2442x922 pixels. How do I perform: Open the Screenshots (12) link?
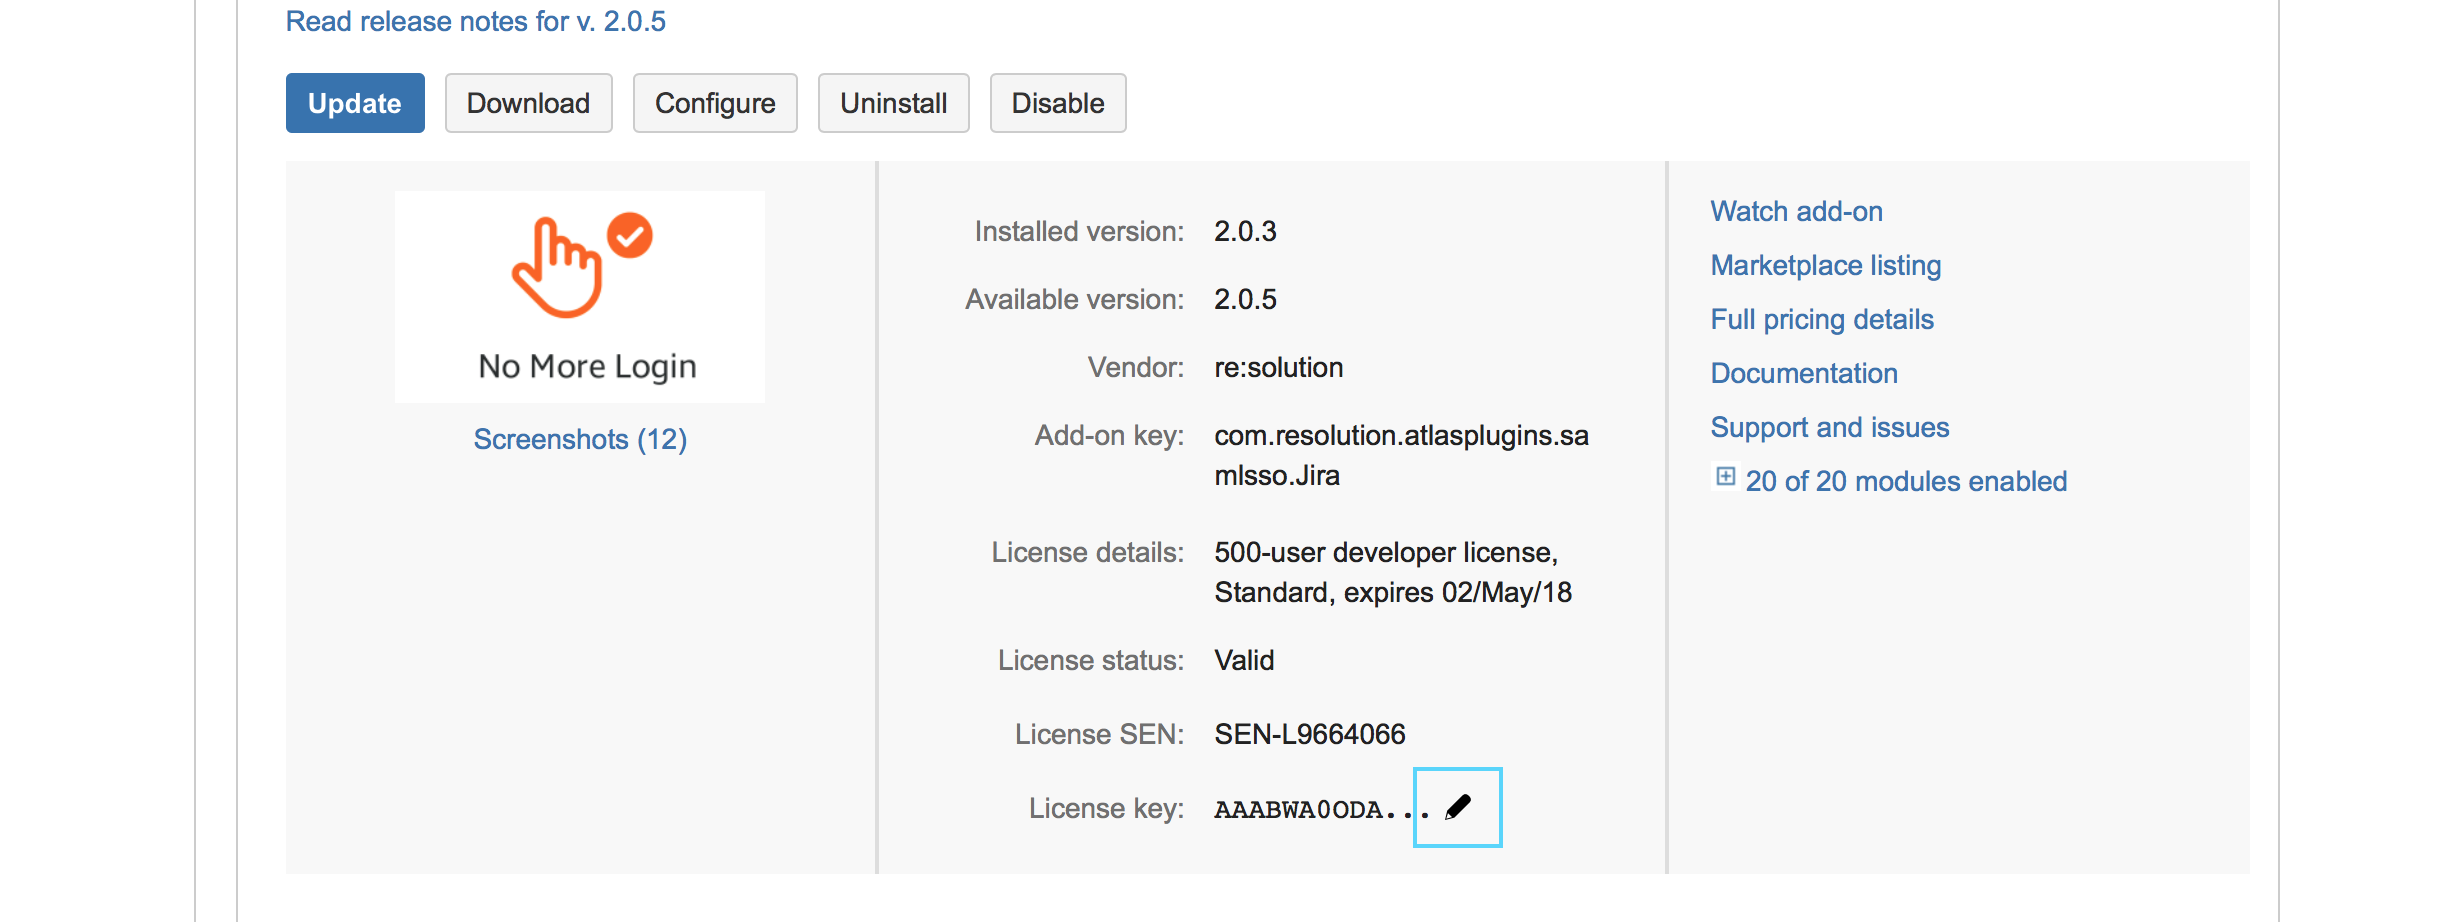coord(580,439)
